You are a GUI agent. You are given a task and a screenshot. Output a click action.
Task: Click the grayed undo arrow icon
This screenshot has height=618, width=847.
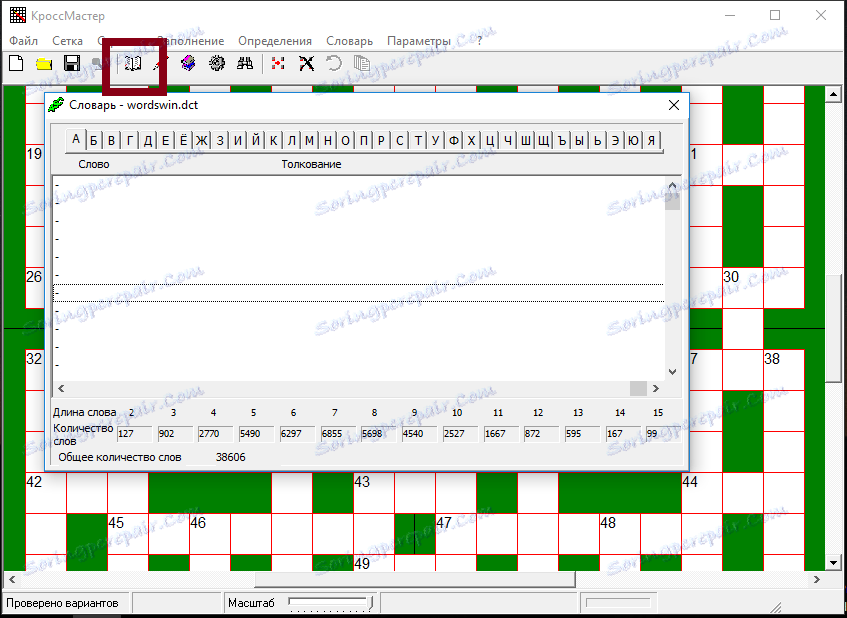point(334,64)
